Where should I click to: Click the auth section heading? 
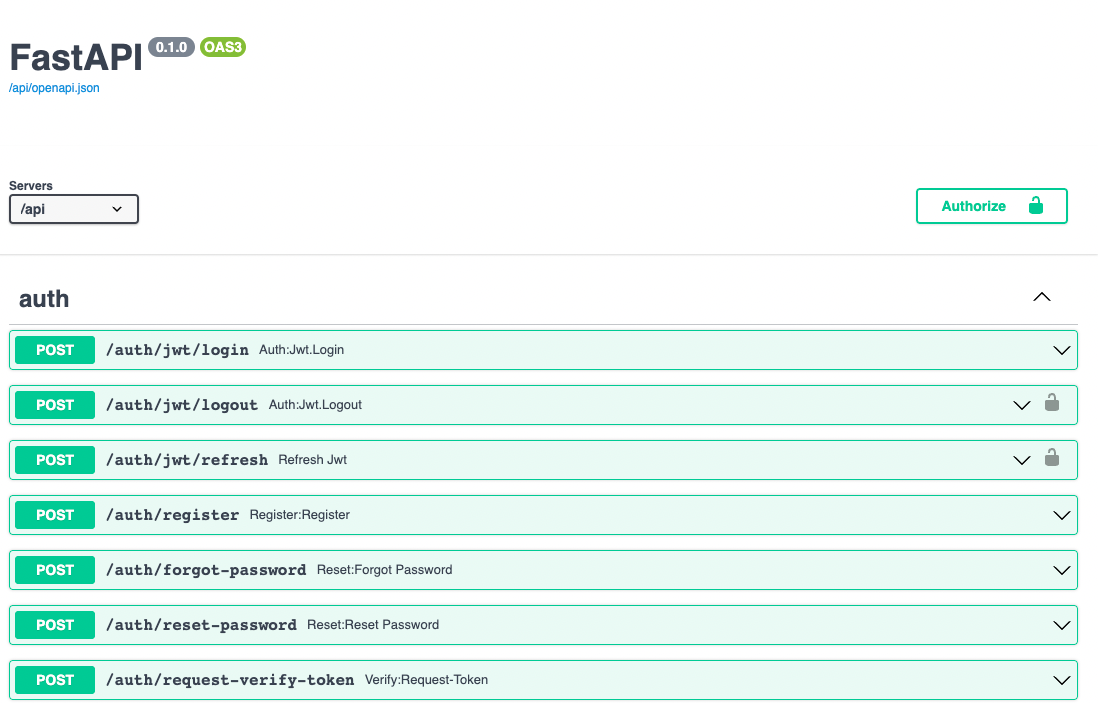coord(43,297)
